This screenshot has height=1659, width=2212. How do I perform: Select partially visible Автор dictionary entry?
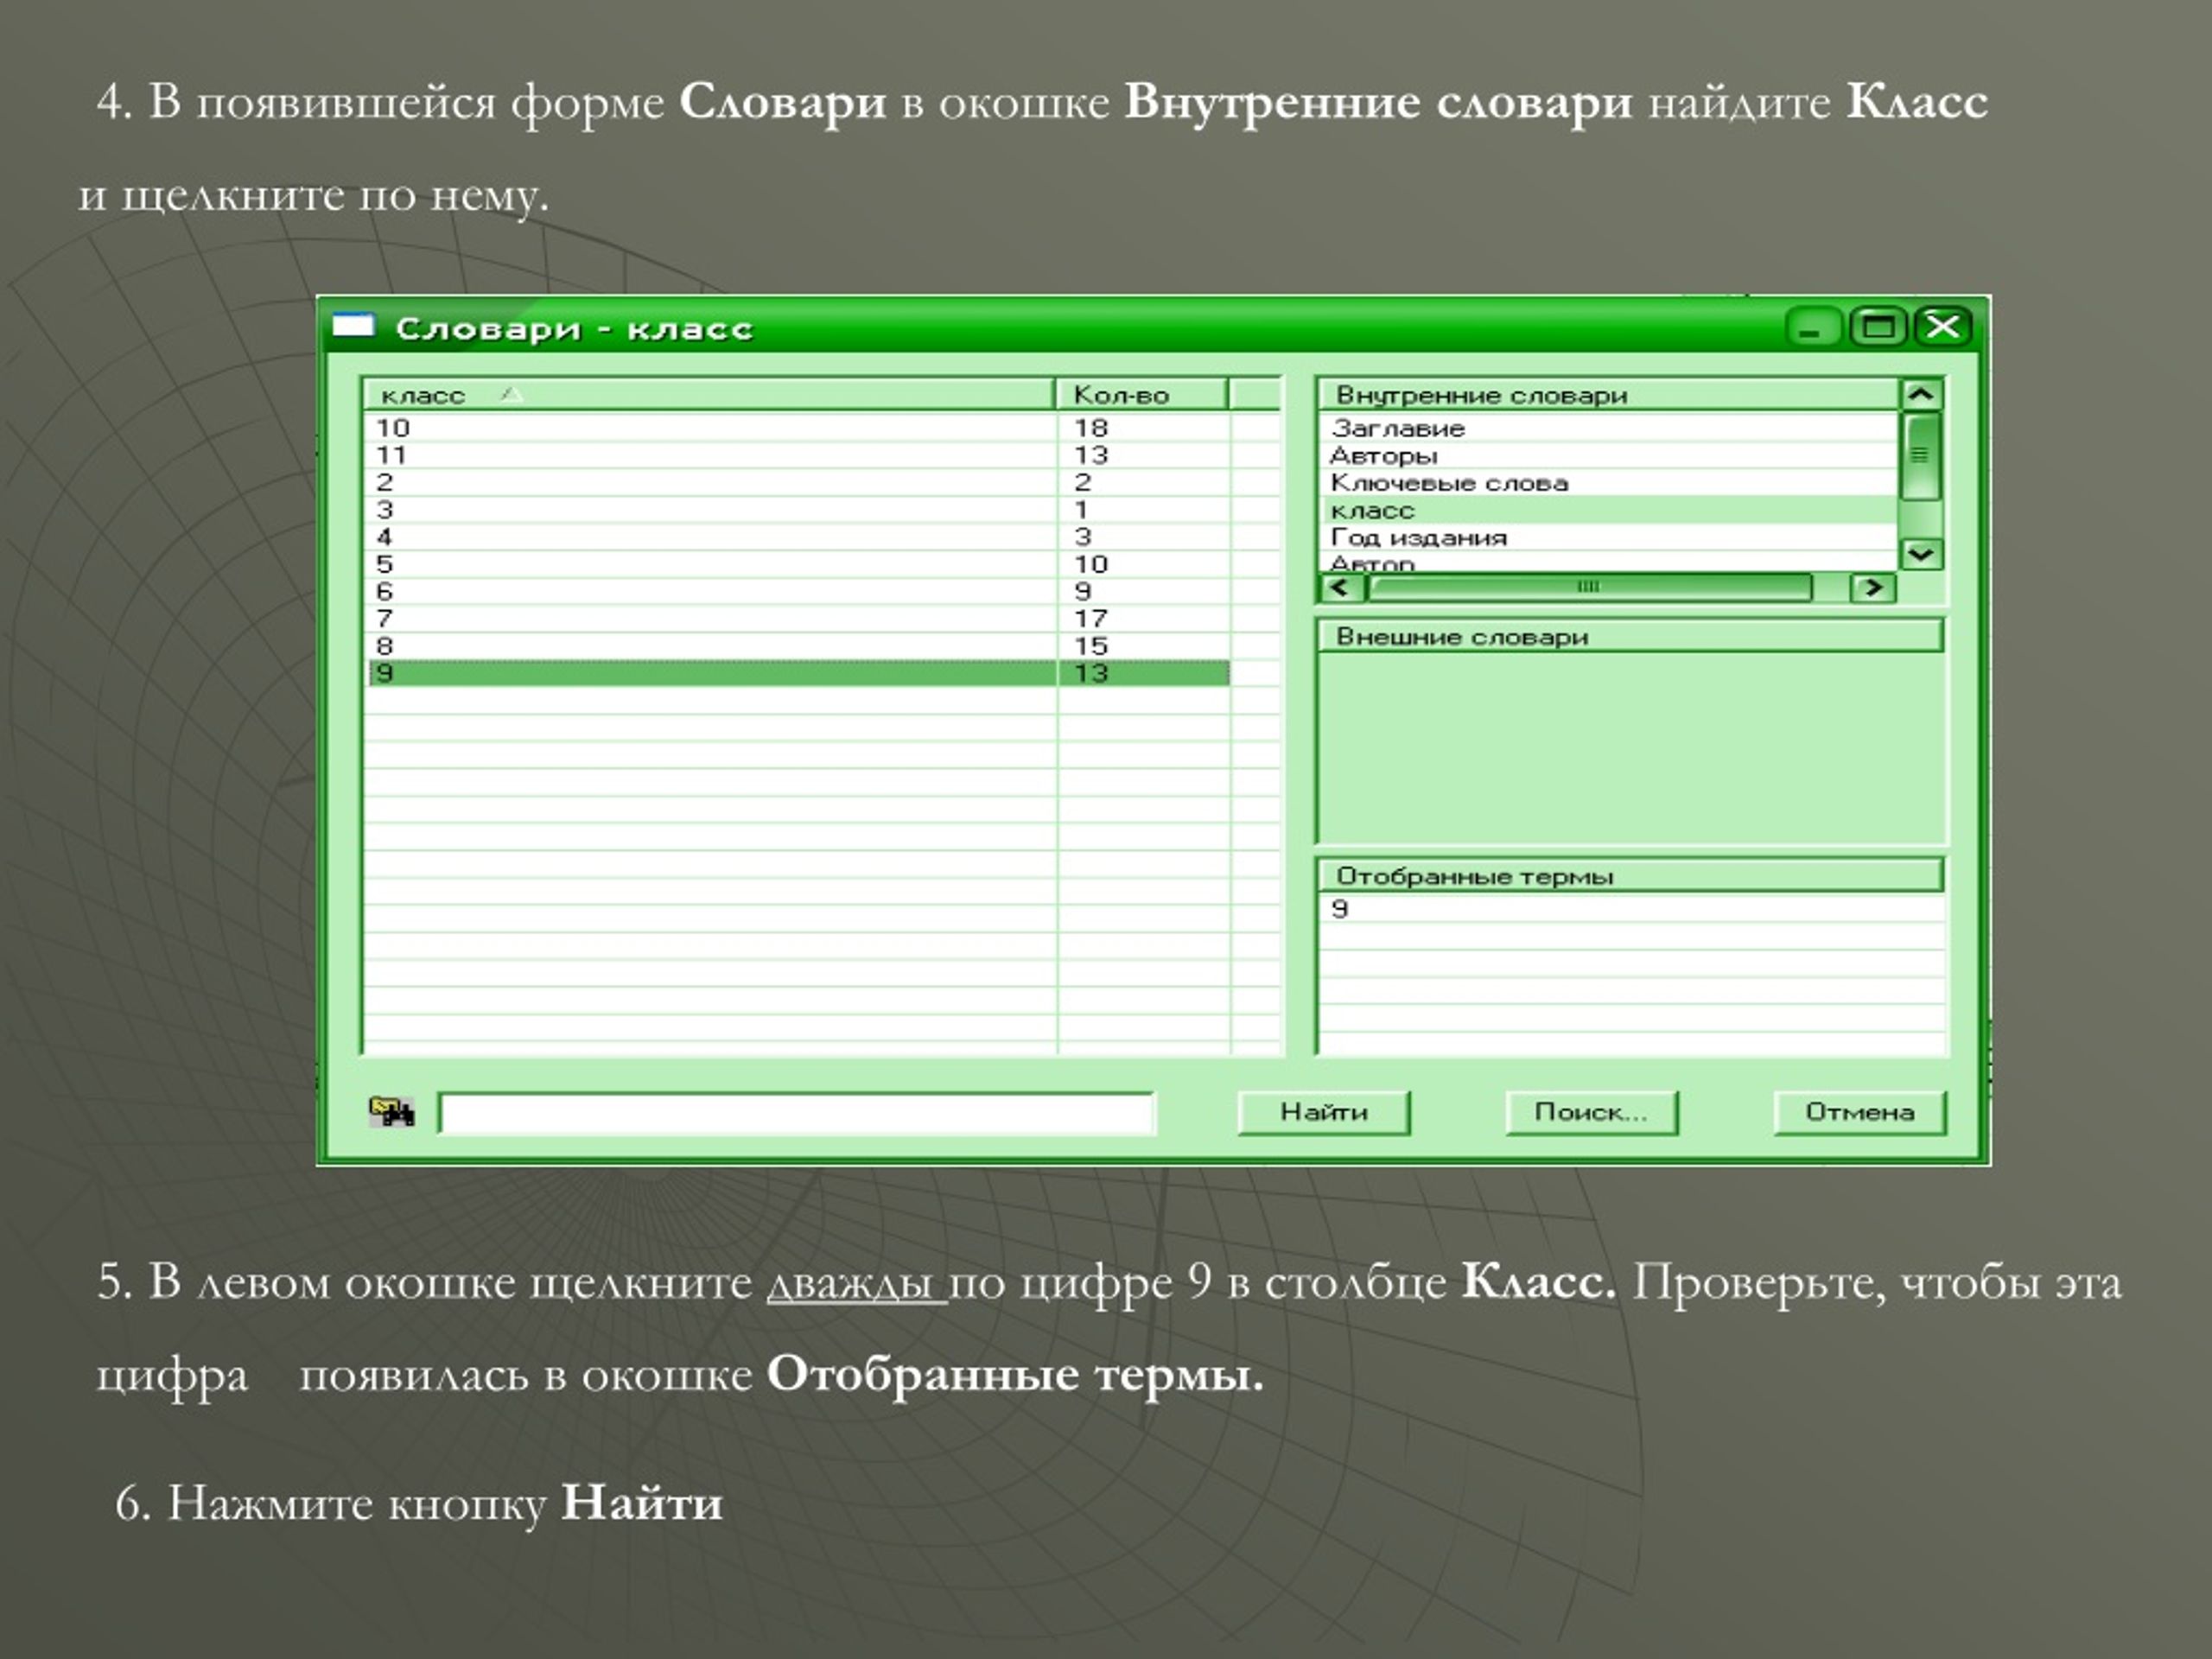click(x=1608, y=562)
